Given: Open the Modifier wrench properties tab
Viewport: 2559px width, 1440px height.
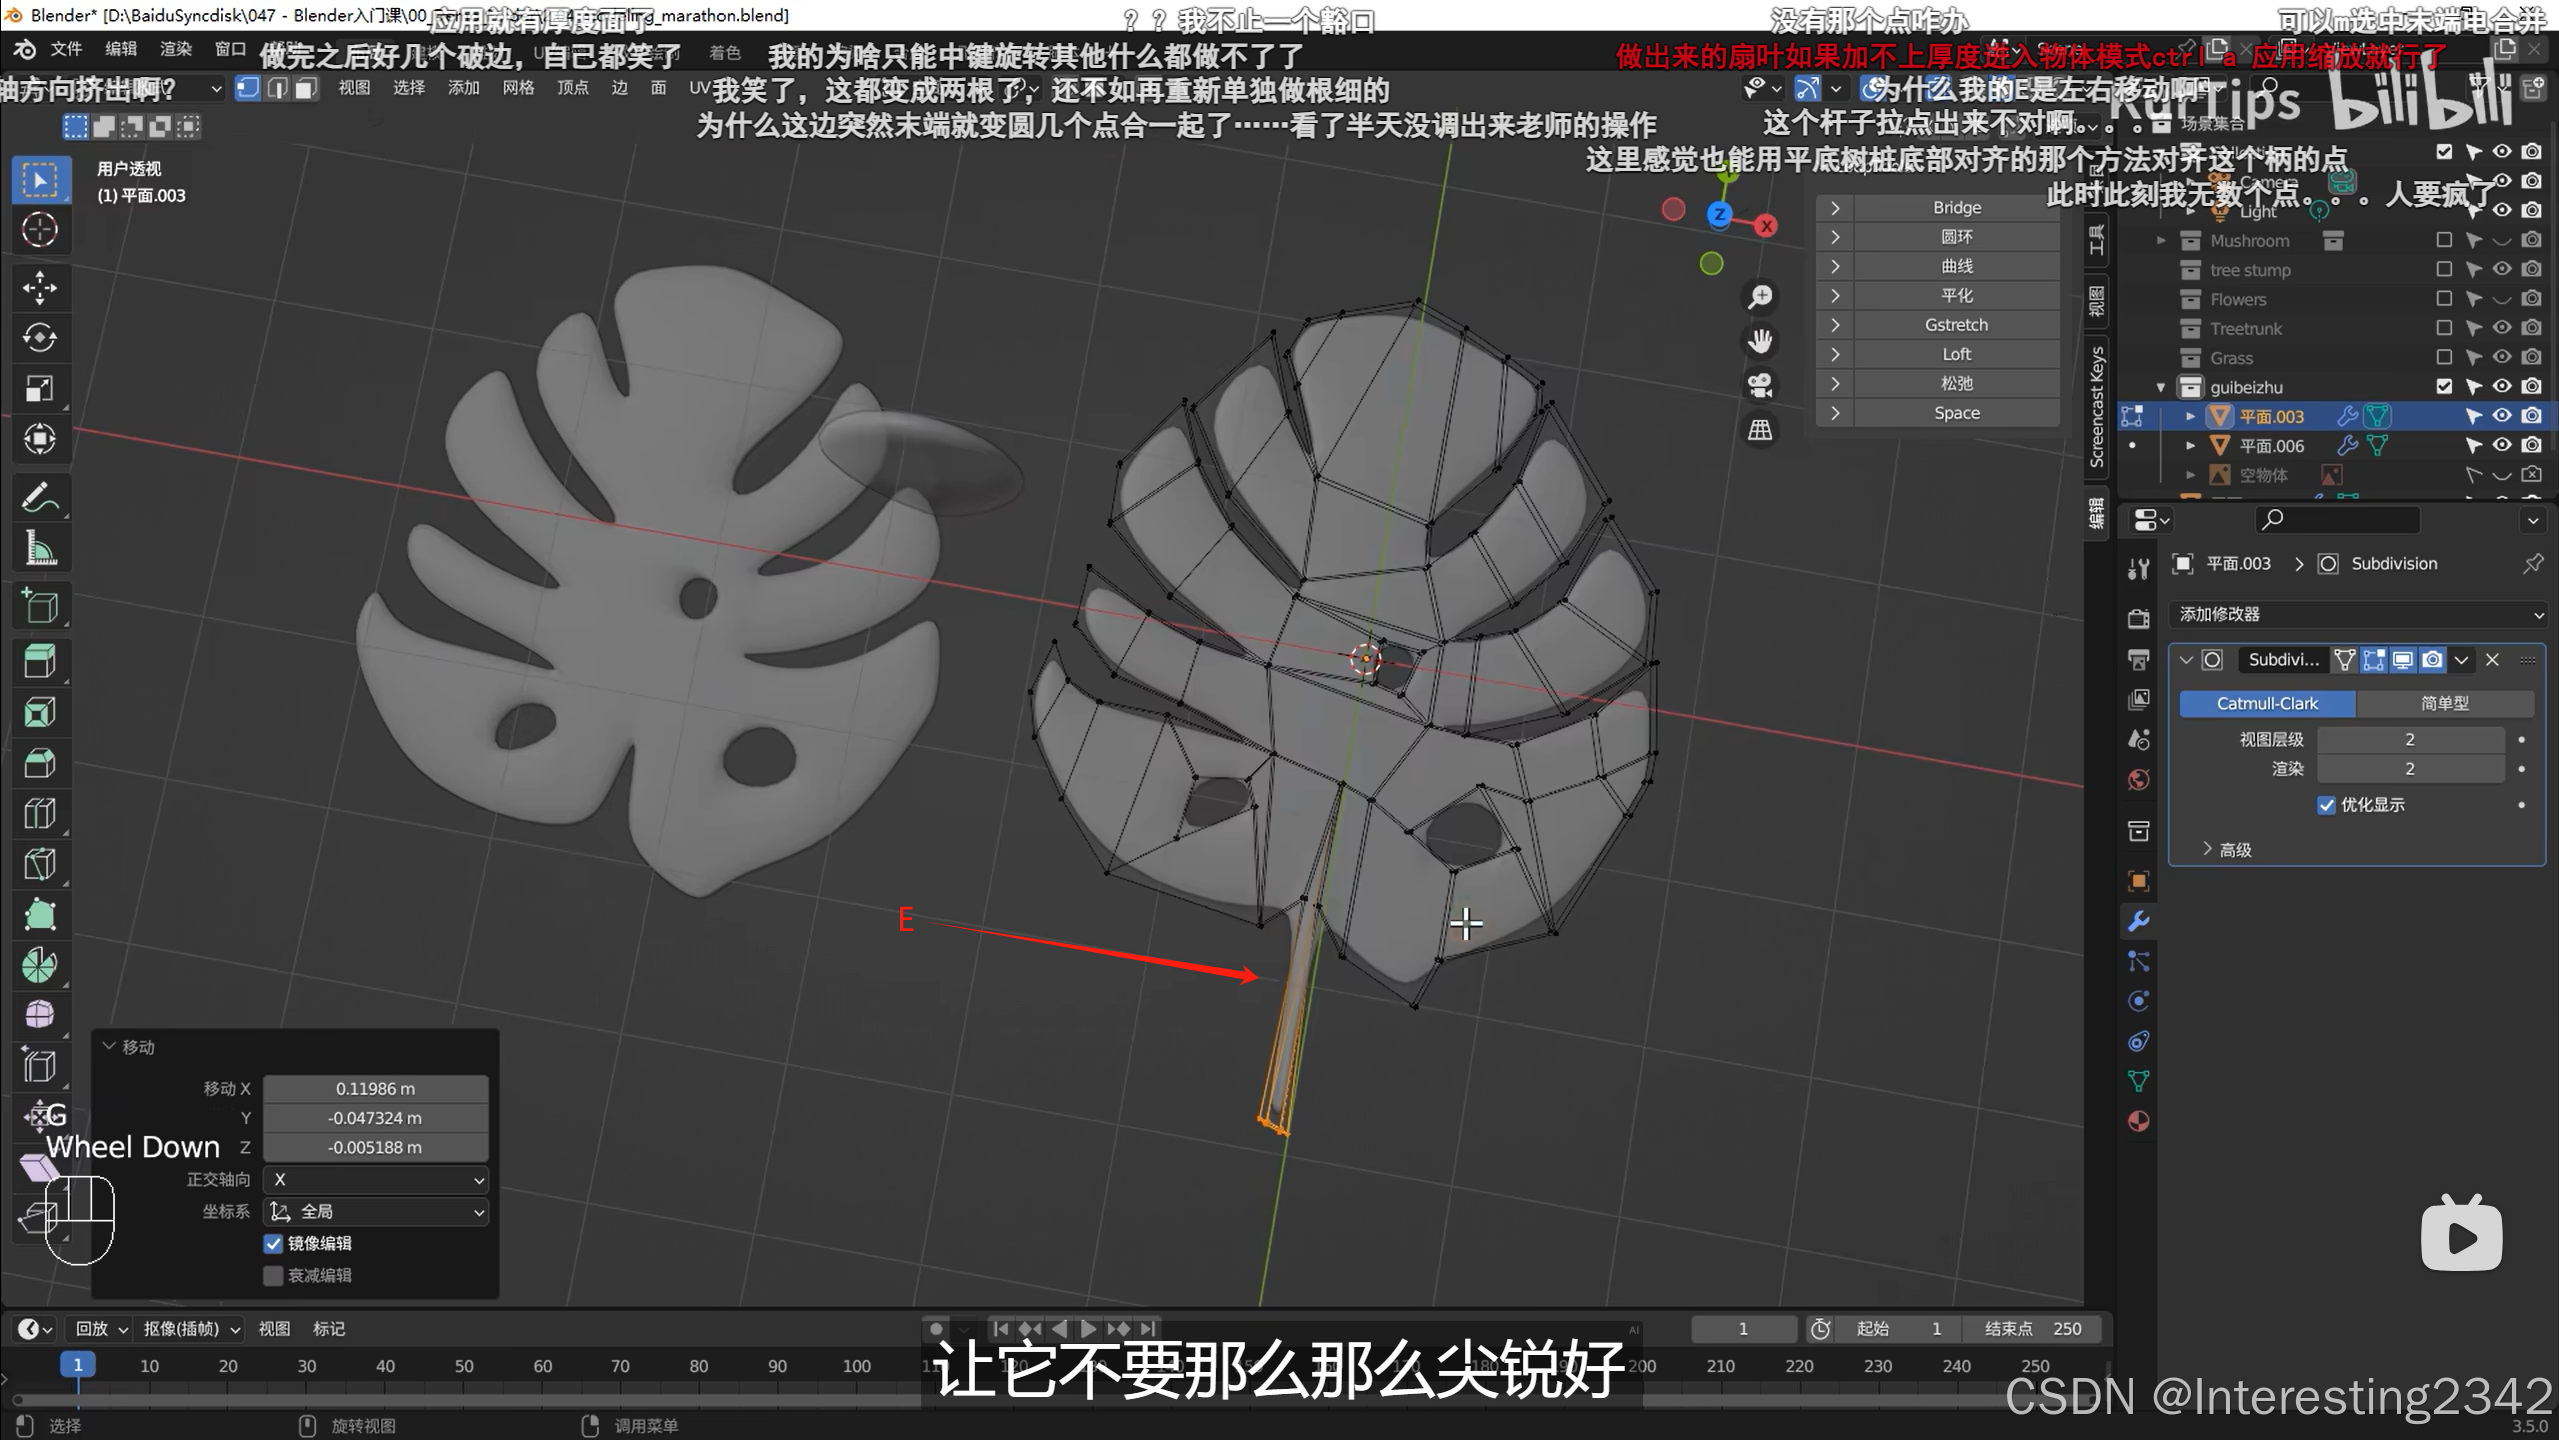Looking at the screenshot, I should (2139, 921).
